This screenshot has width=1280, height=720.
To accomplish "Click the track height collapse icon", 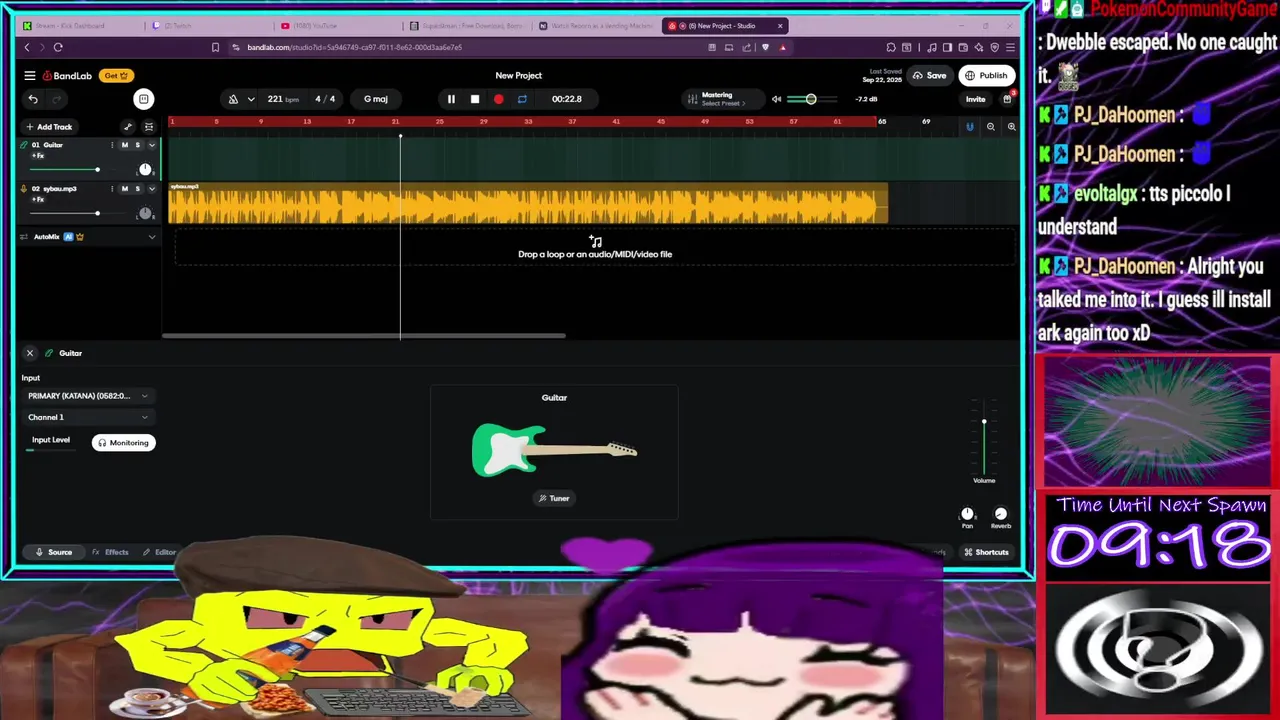I will click(x=149, y=127).
